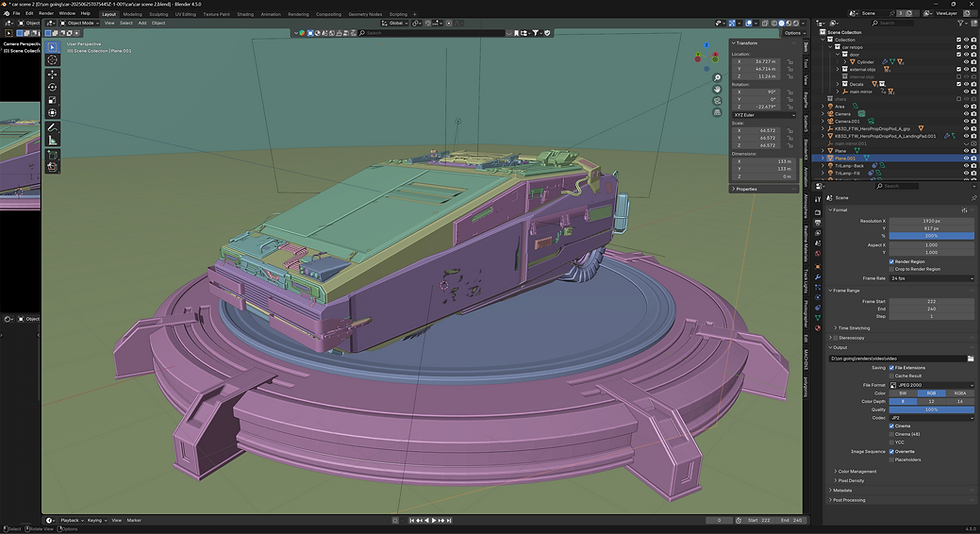
Task: Activate the Rotate tool
Action: 53,87
